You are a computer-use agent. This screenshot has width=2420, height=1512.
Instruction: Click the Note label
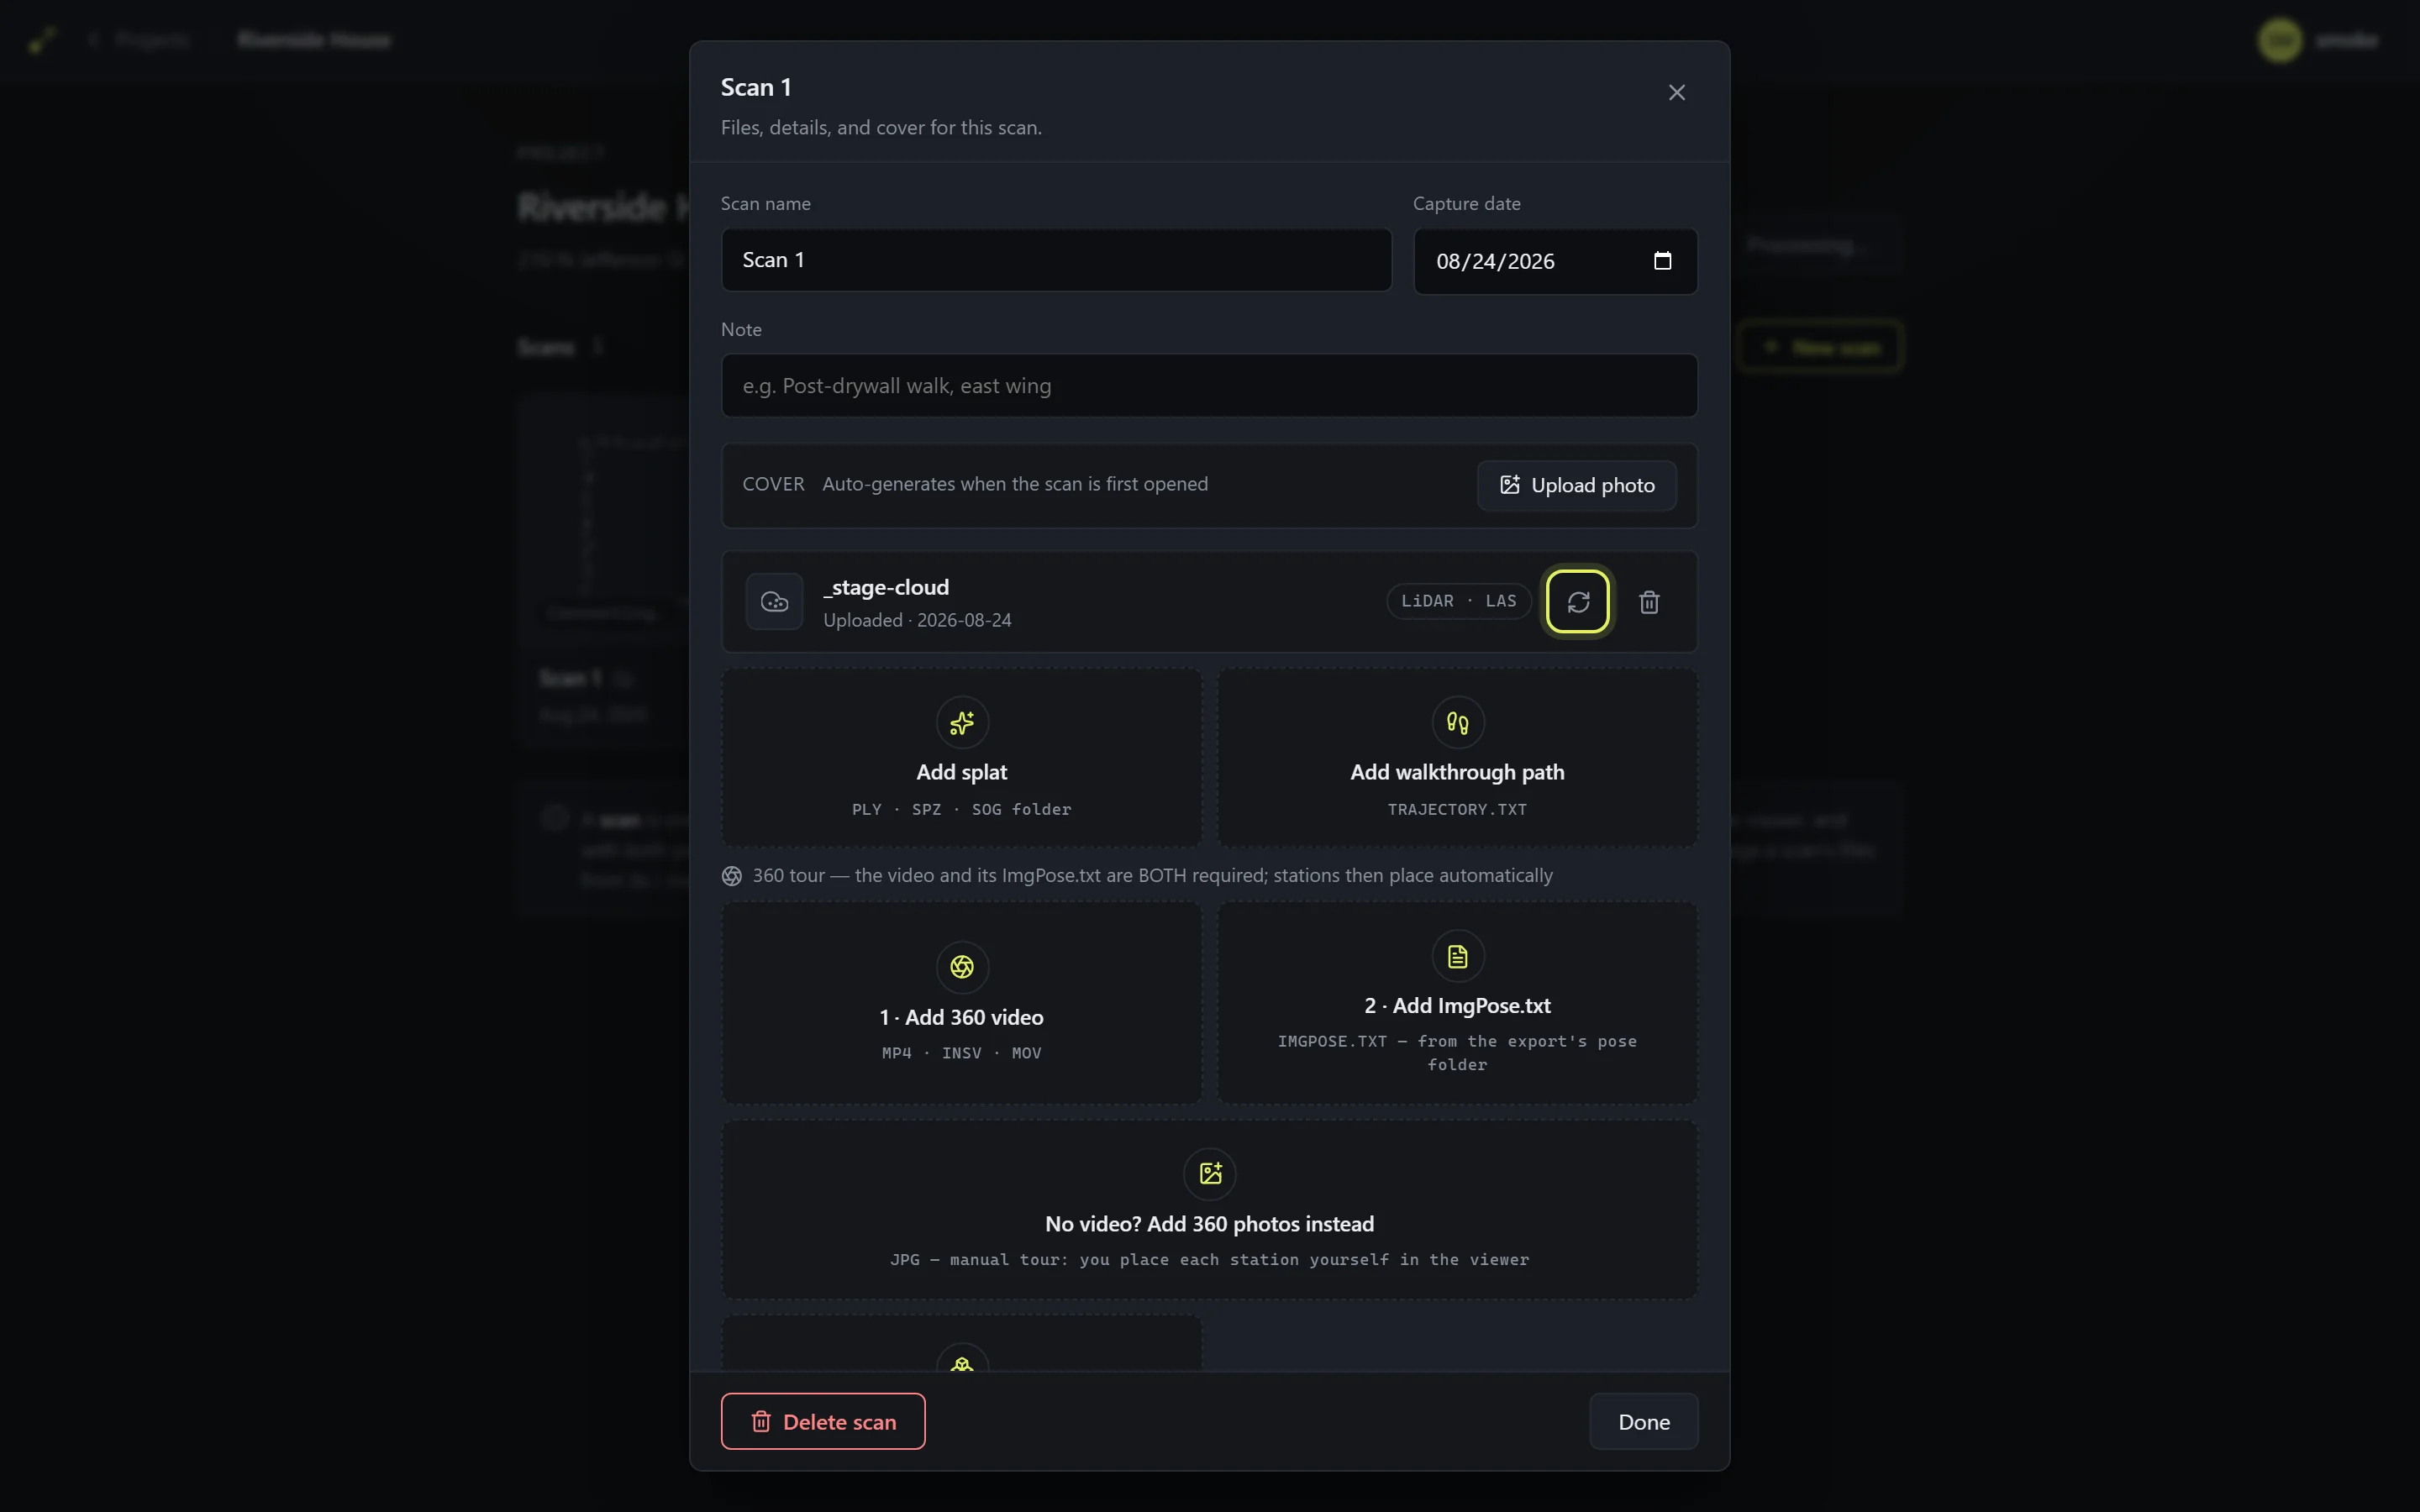tap(741, 330)
